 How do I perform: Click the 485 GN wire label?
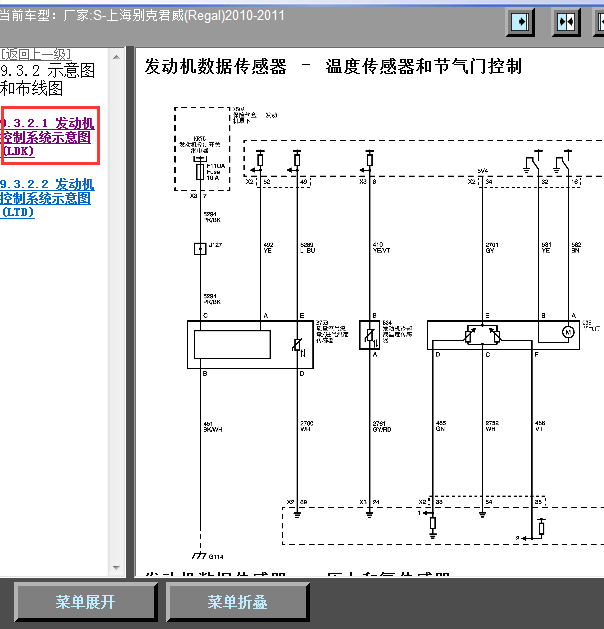tap(441, 426)
